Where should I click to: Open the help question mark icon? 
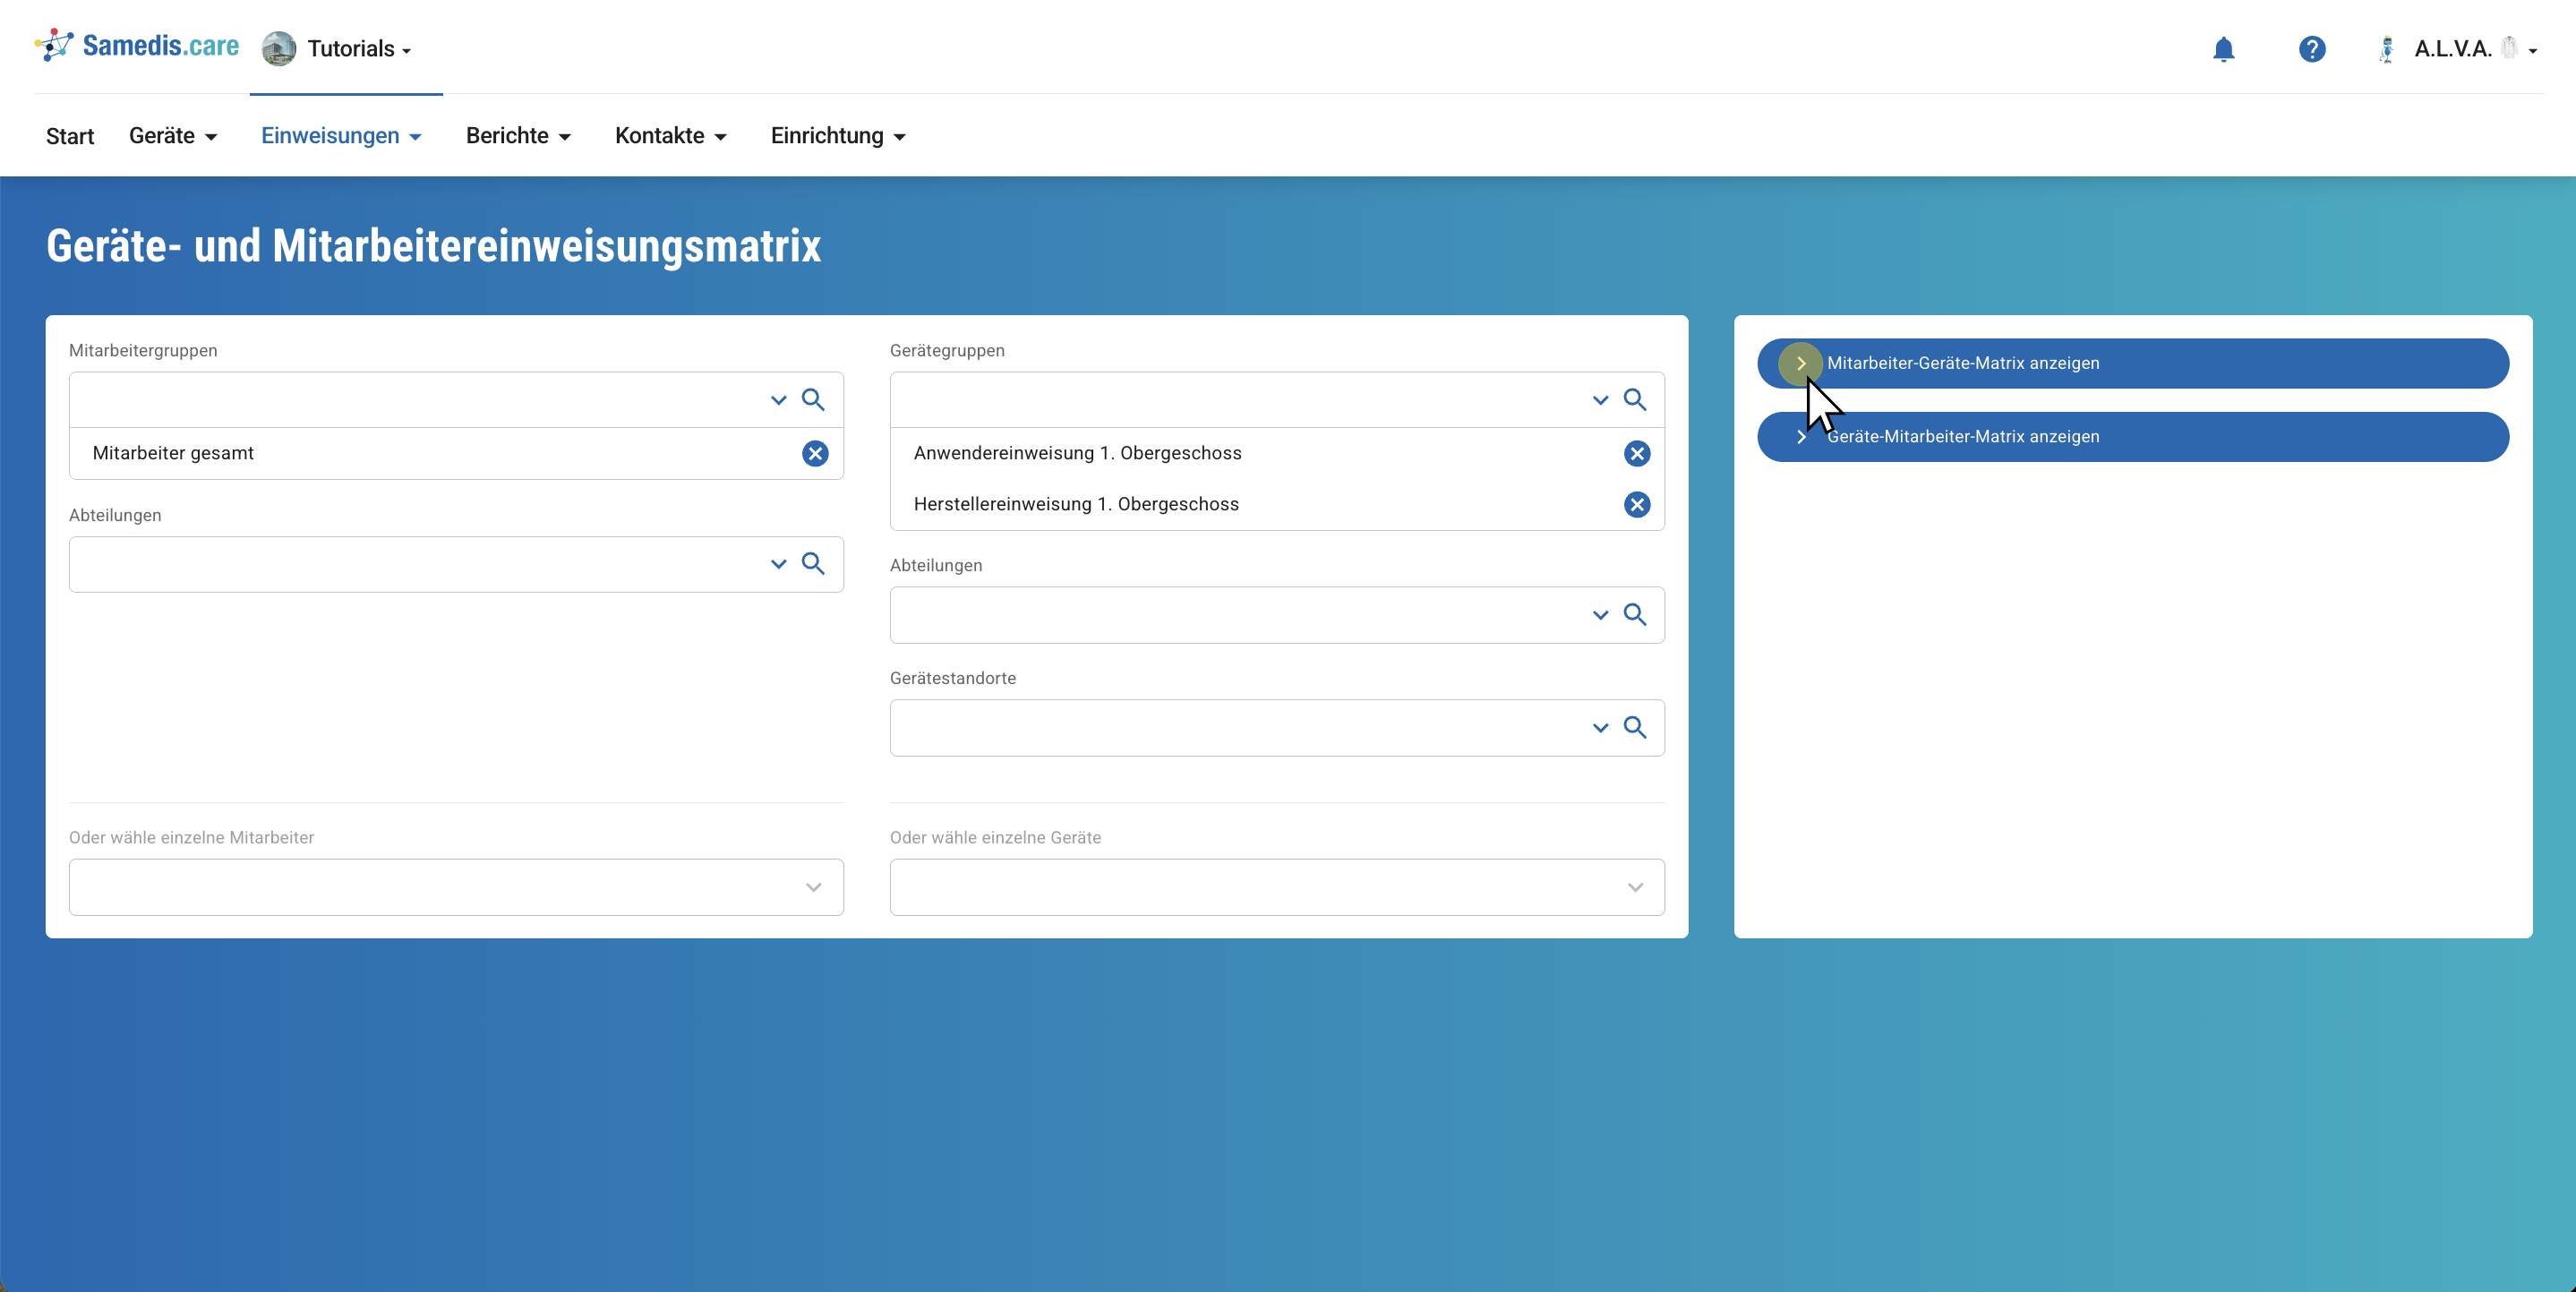(x=2311, y=49)
